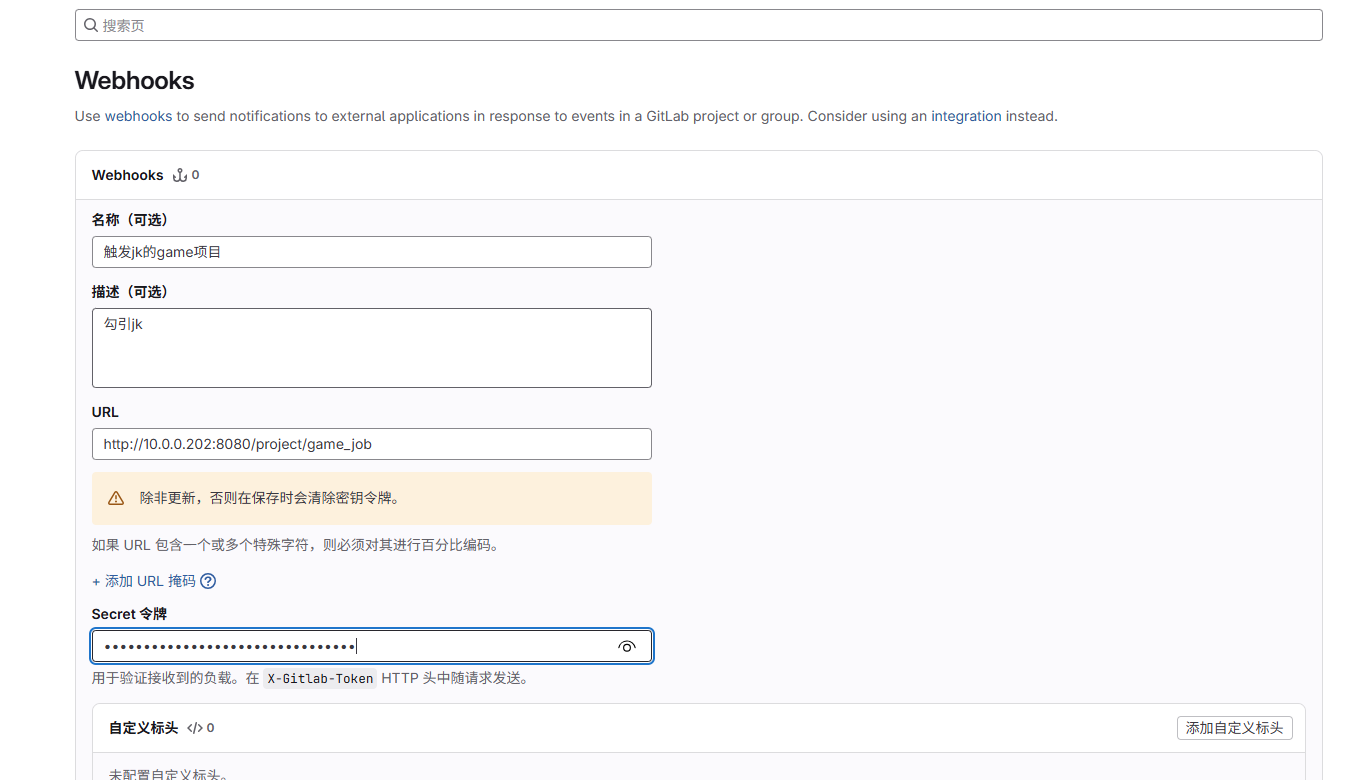This screenshot has width=1349, height=780.
Task: Reveal the secret token with eye icon
Action: click(x=627, y=646)
